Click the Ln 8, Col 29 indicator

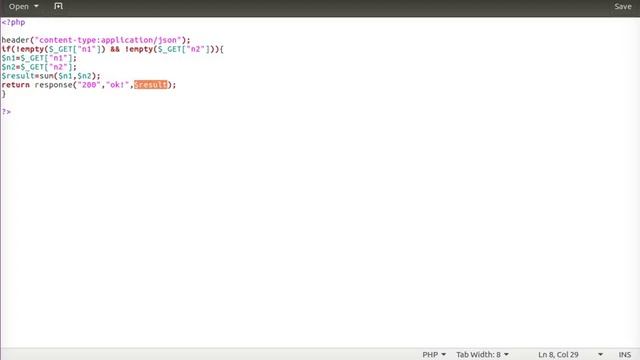(x=558, y=354)
